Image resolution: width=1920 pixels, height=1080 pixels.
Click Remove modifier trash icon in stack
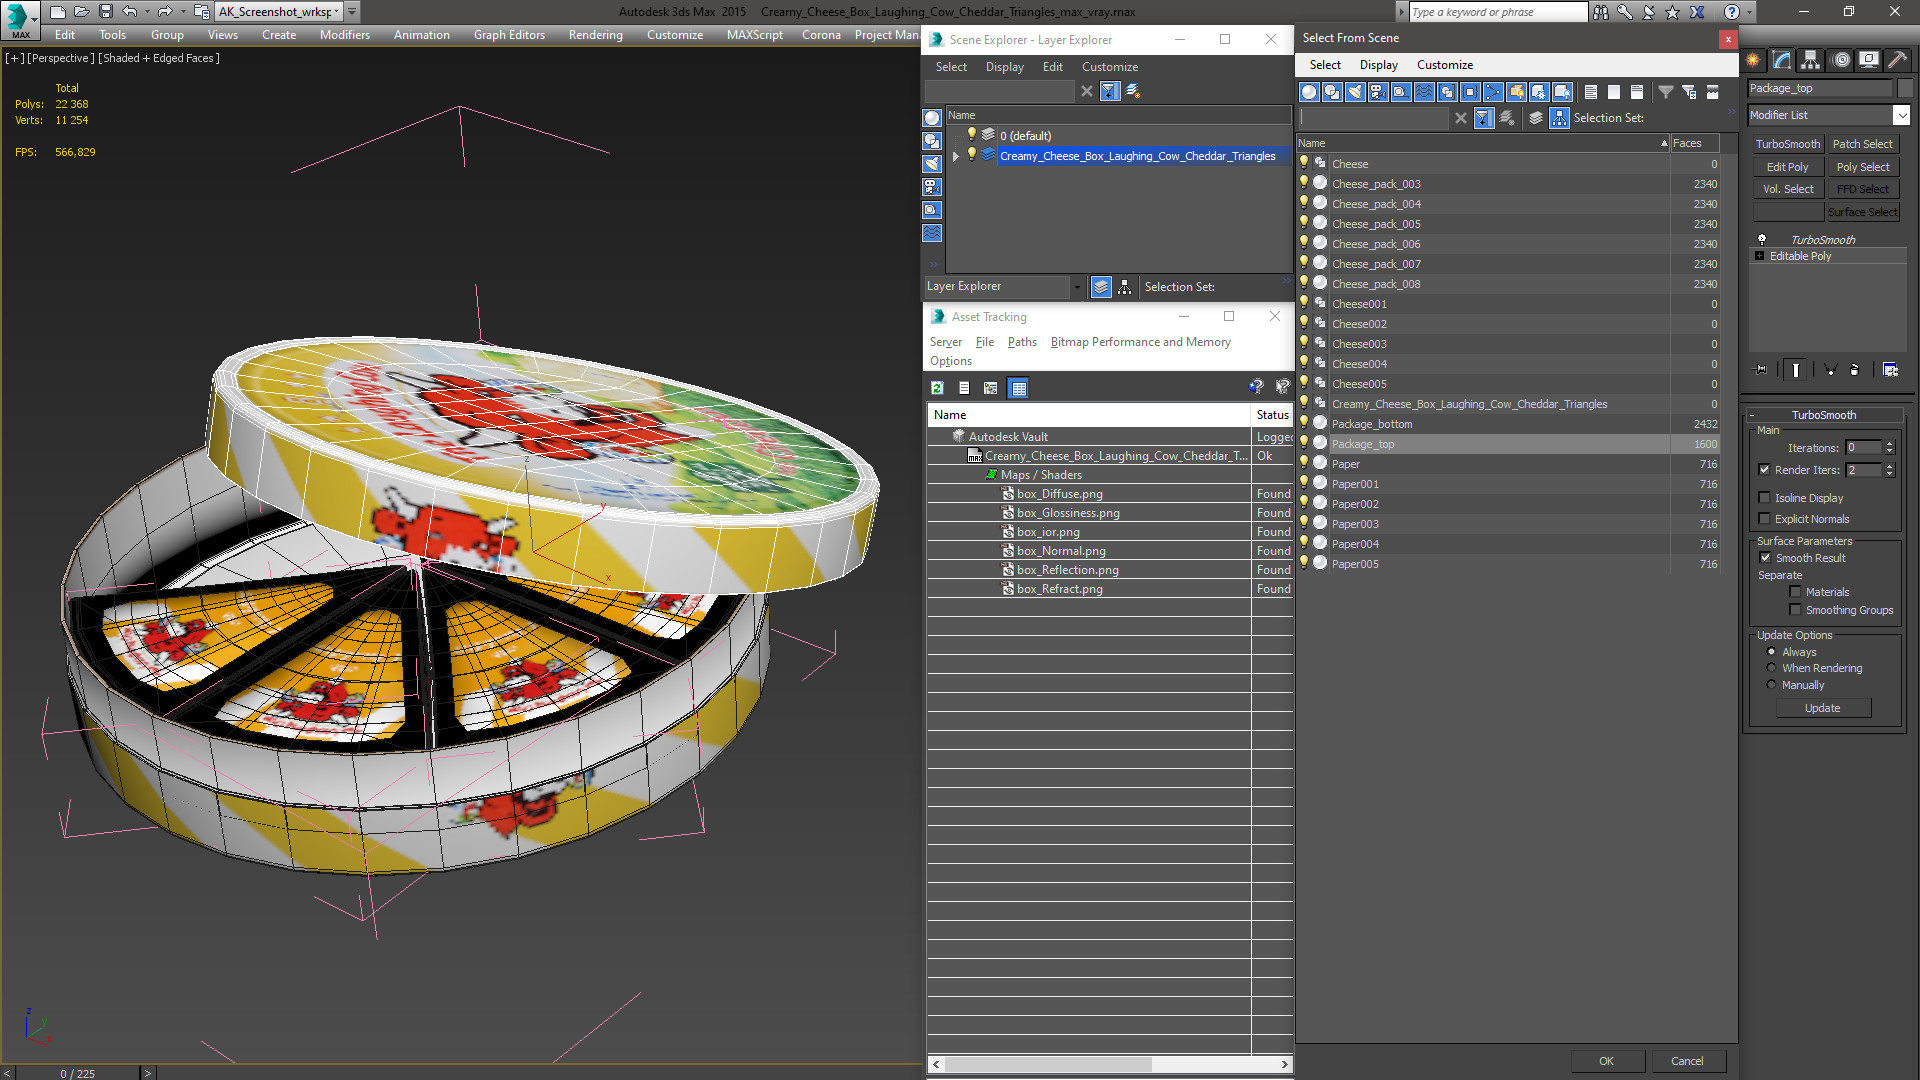1855,370
